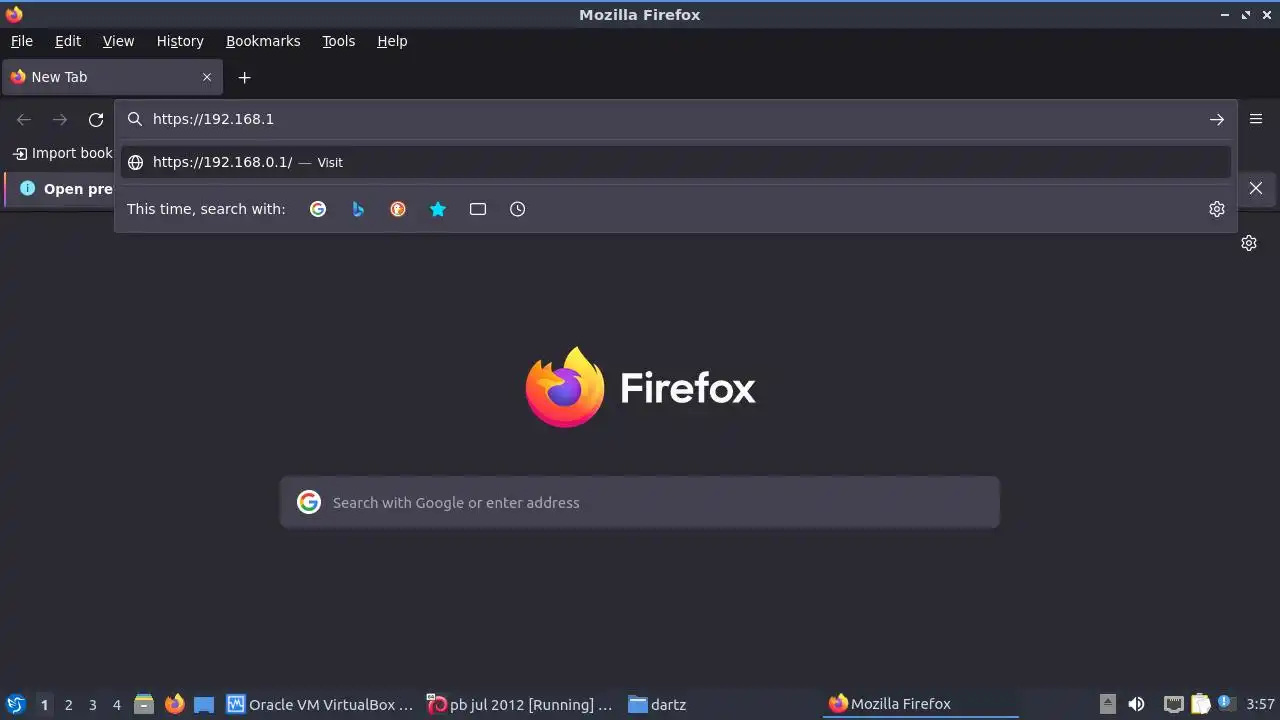Viewport: 1280px width, 720px height.
Task: Close the New Tab tab
Action: [207, 77]
